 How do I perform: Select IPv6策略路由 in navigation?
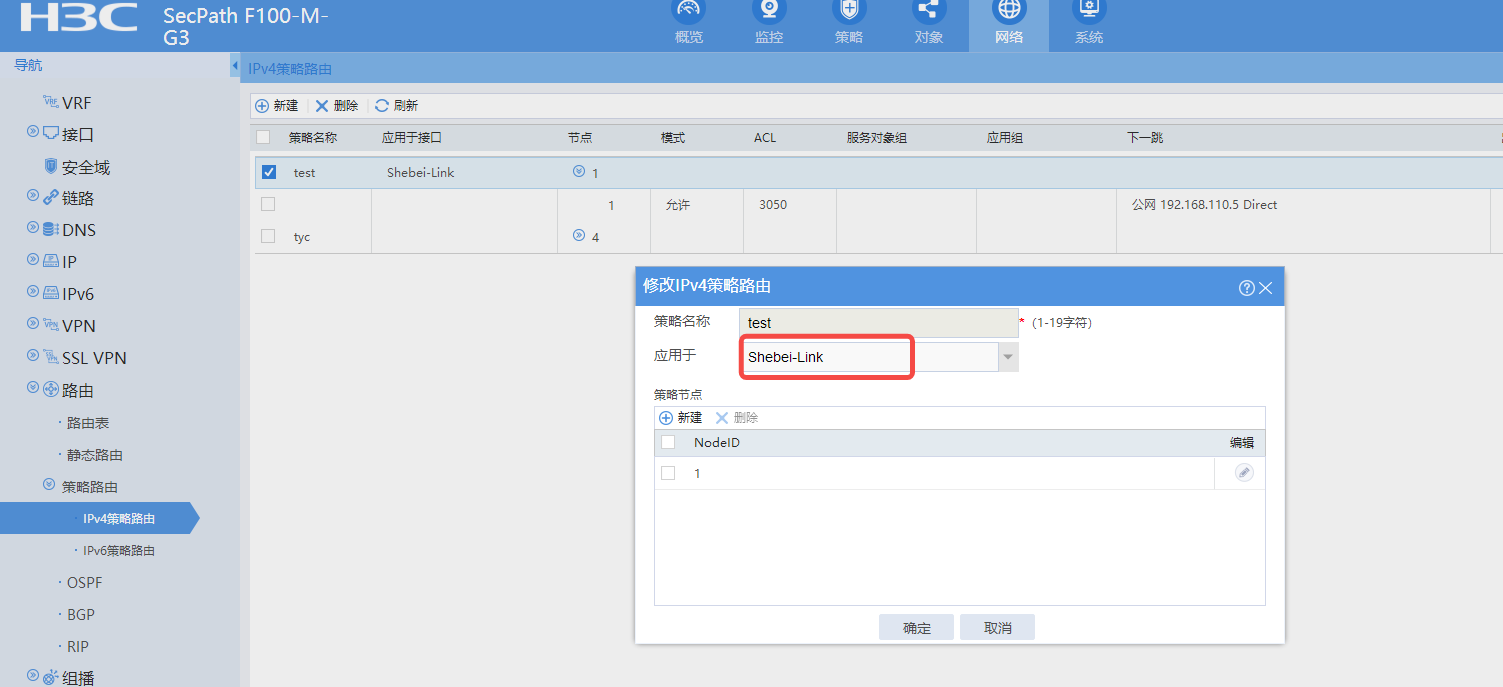[119, 551]
